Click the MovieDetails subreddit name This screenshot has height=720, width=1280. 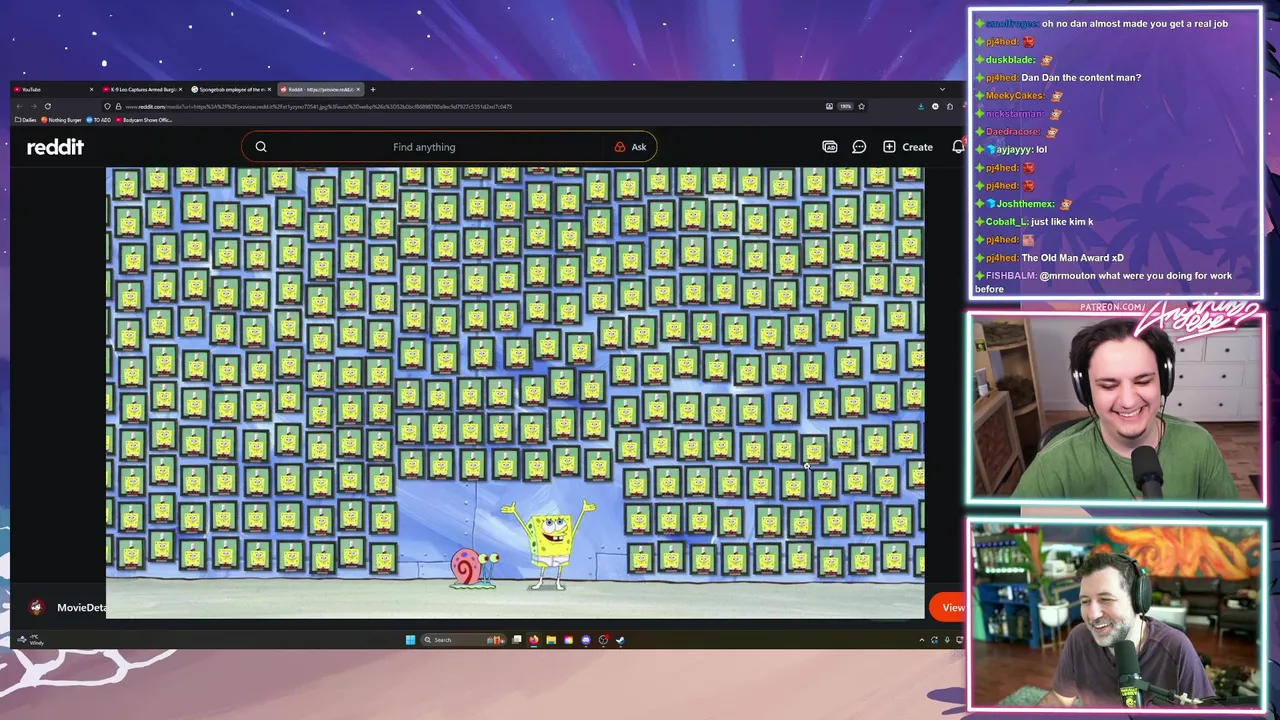81,607
